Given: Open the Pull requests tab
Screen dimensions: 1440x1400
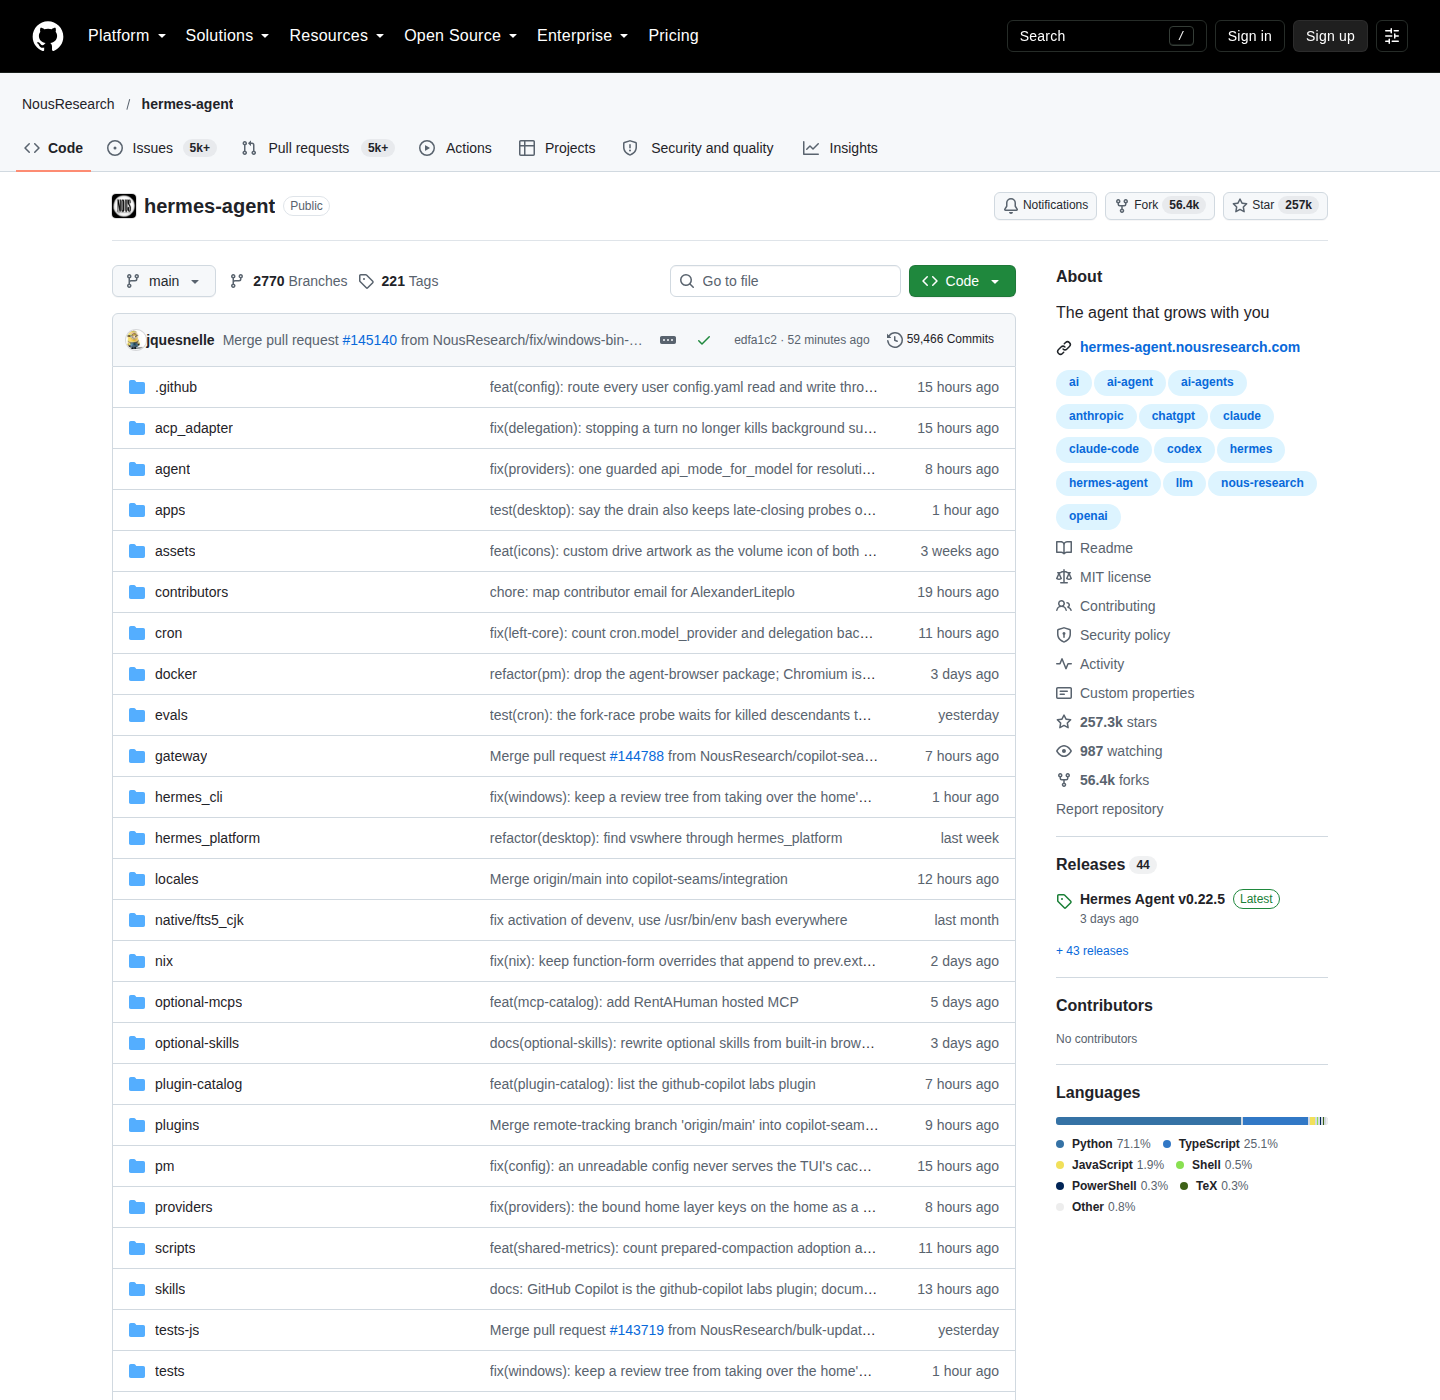Looking at the screenshot, I should coord(318,148).
